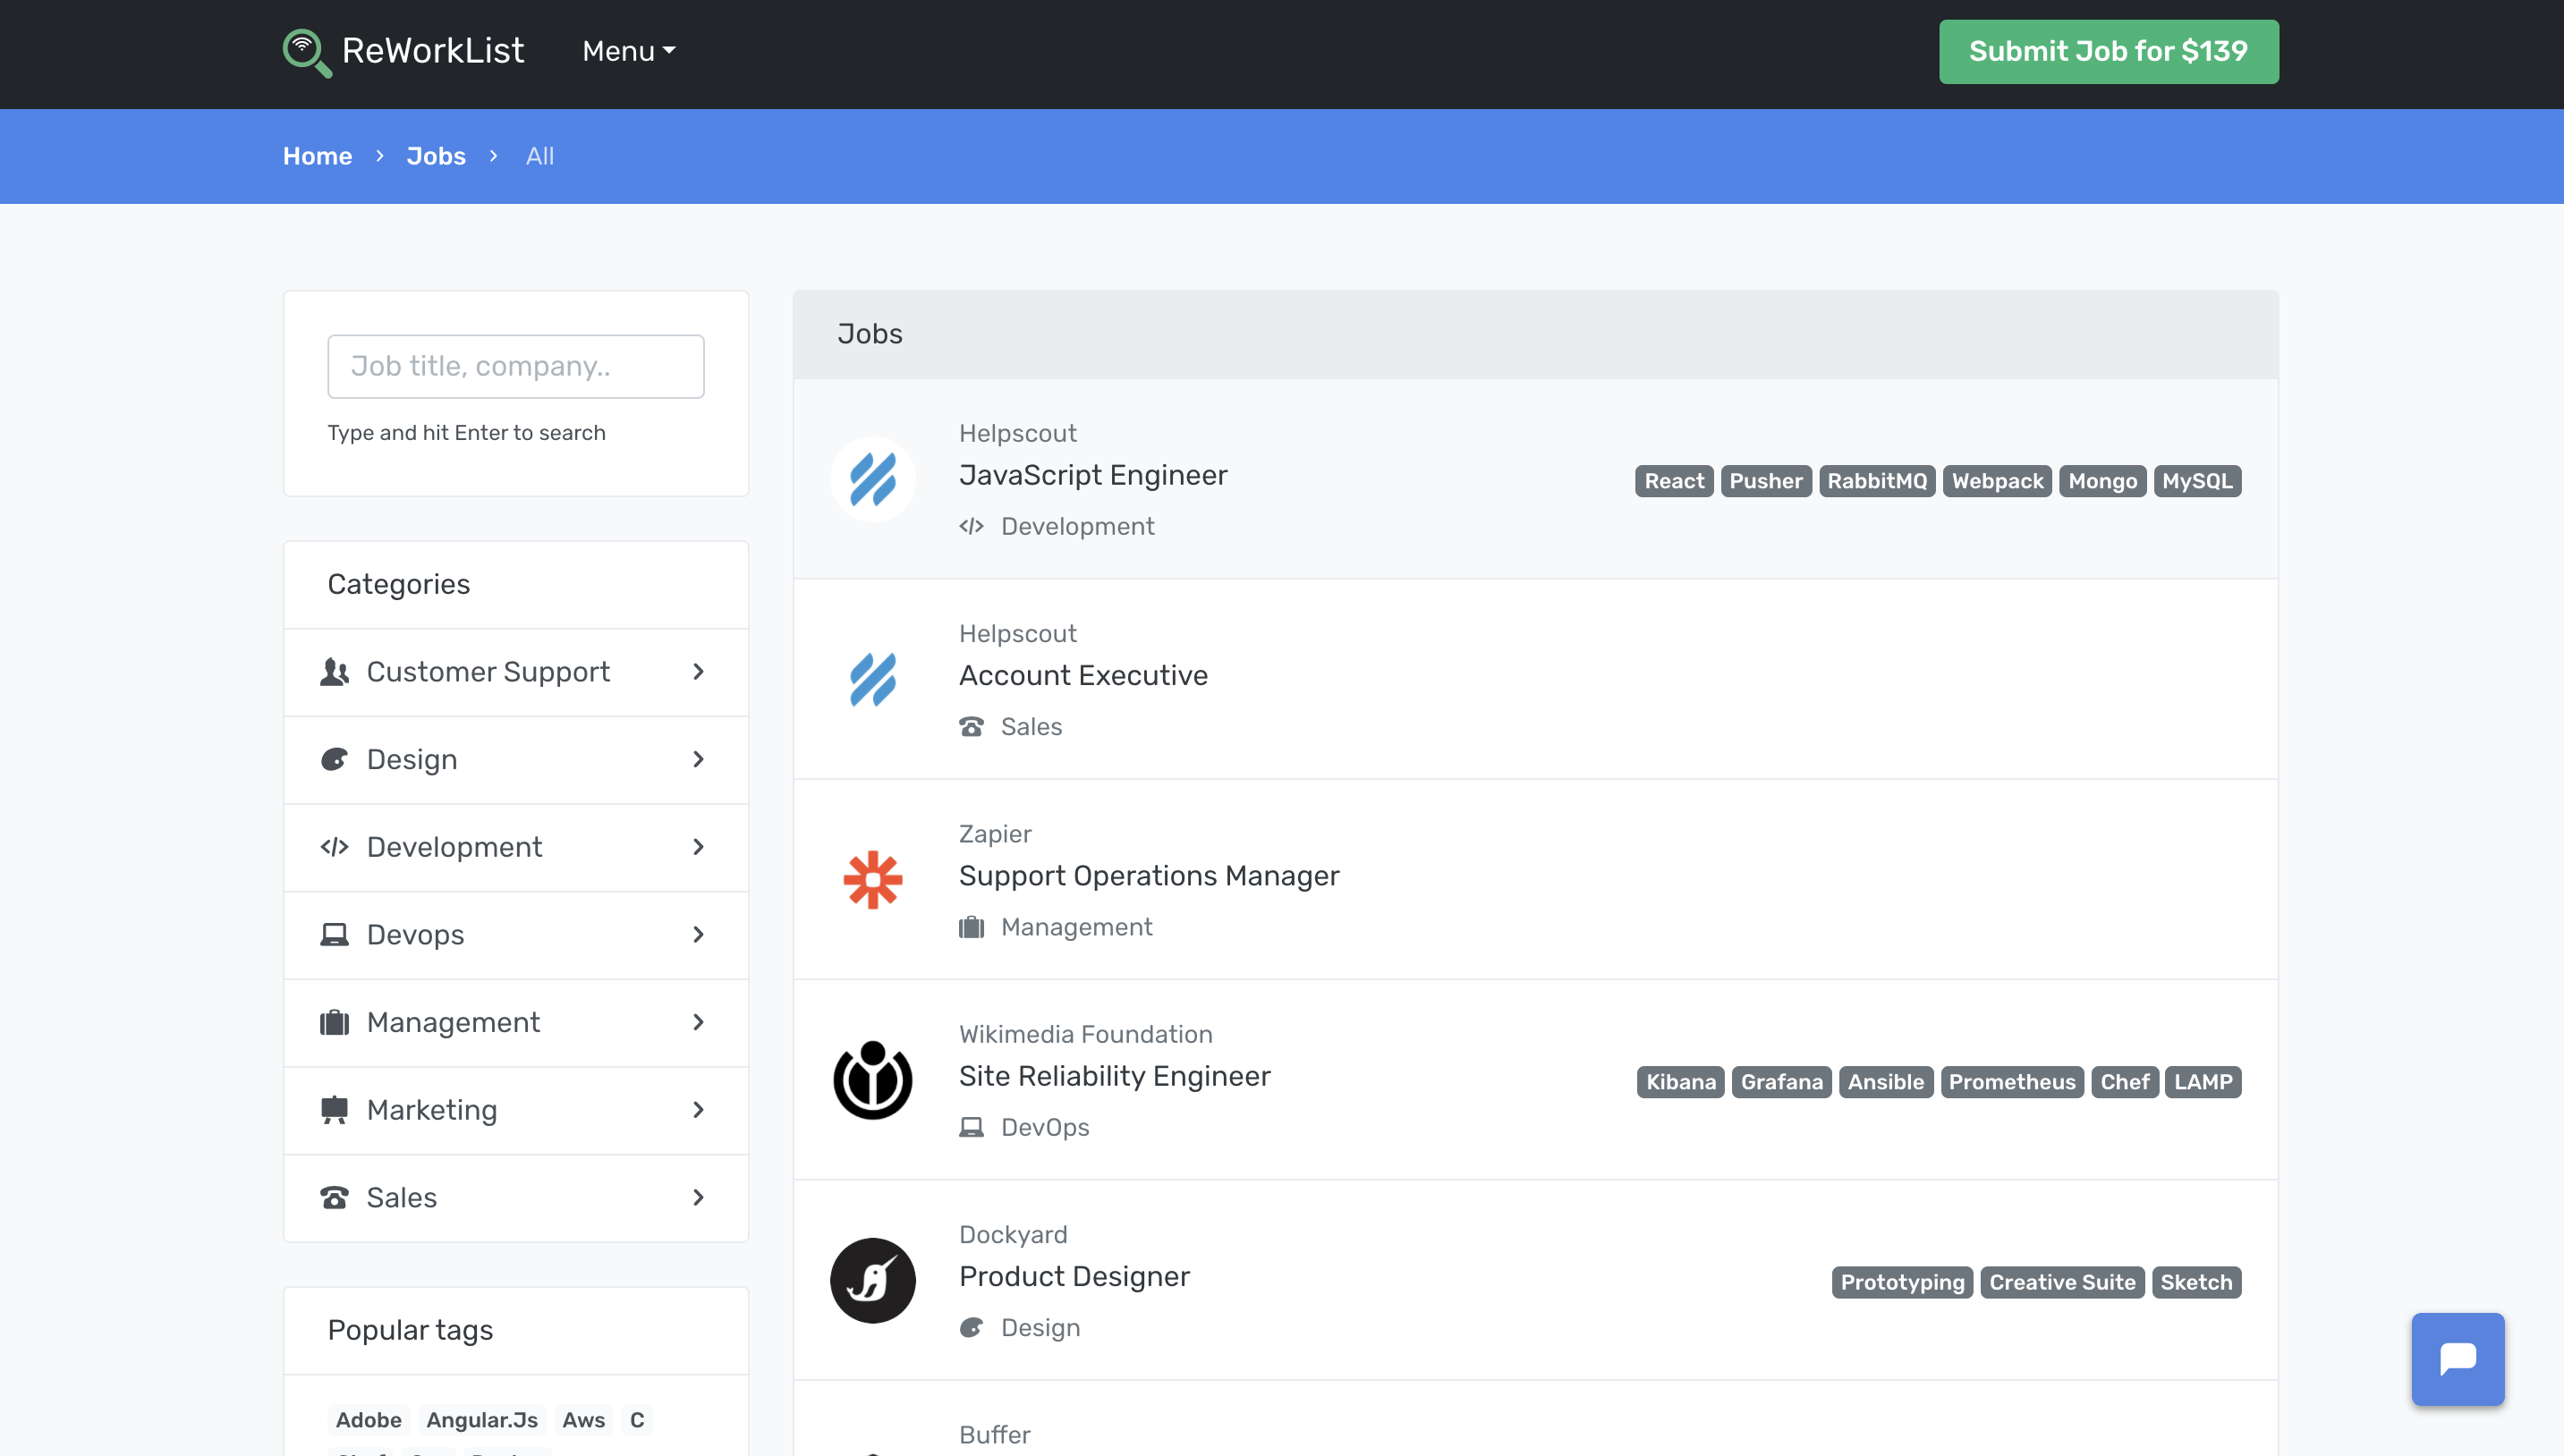Click the ReWorkList magnifier logo icon

[306, 52]
